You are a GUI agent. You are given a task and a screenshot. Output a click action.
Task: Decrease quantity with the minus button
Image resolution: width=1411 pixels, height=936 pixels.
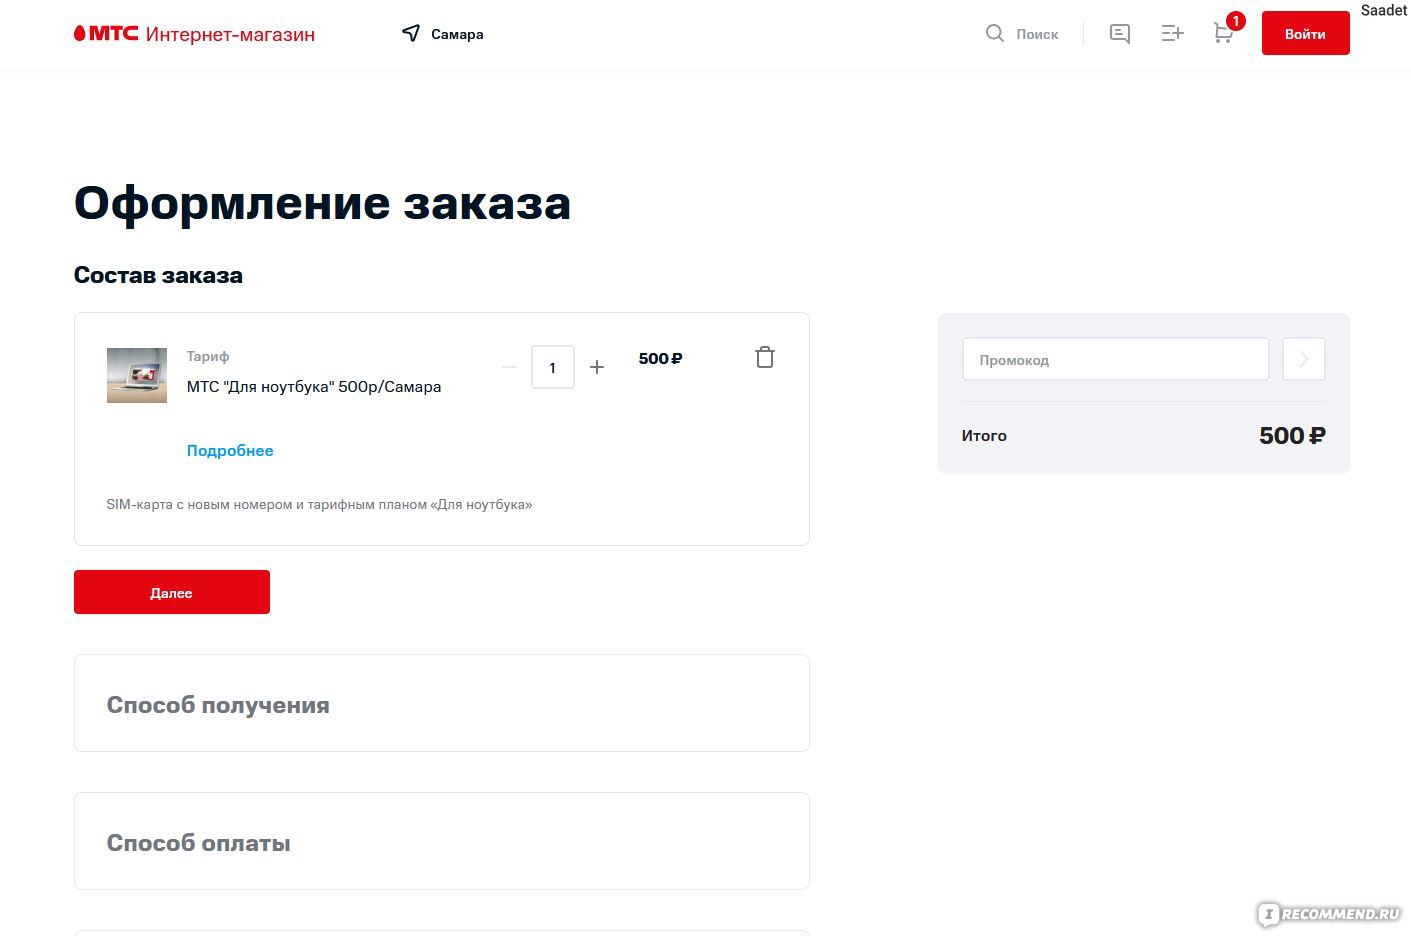click(509, 367)
